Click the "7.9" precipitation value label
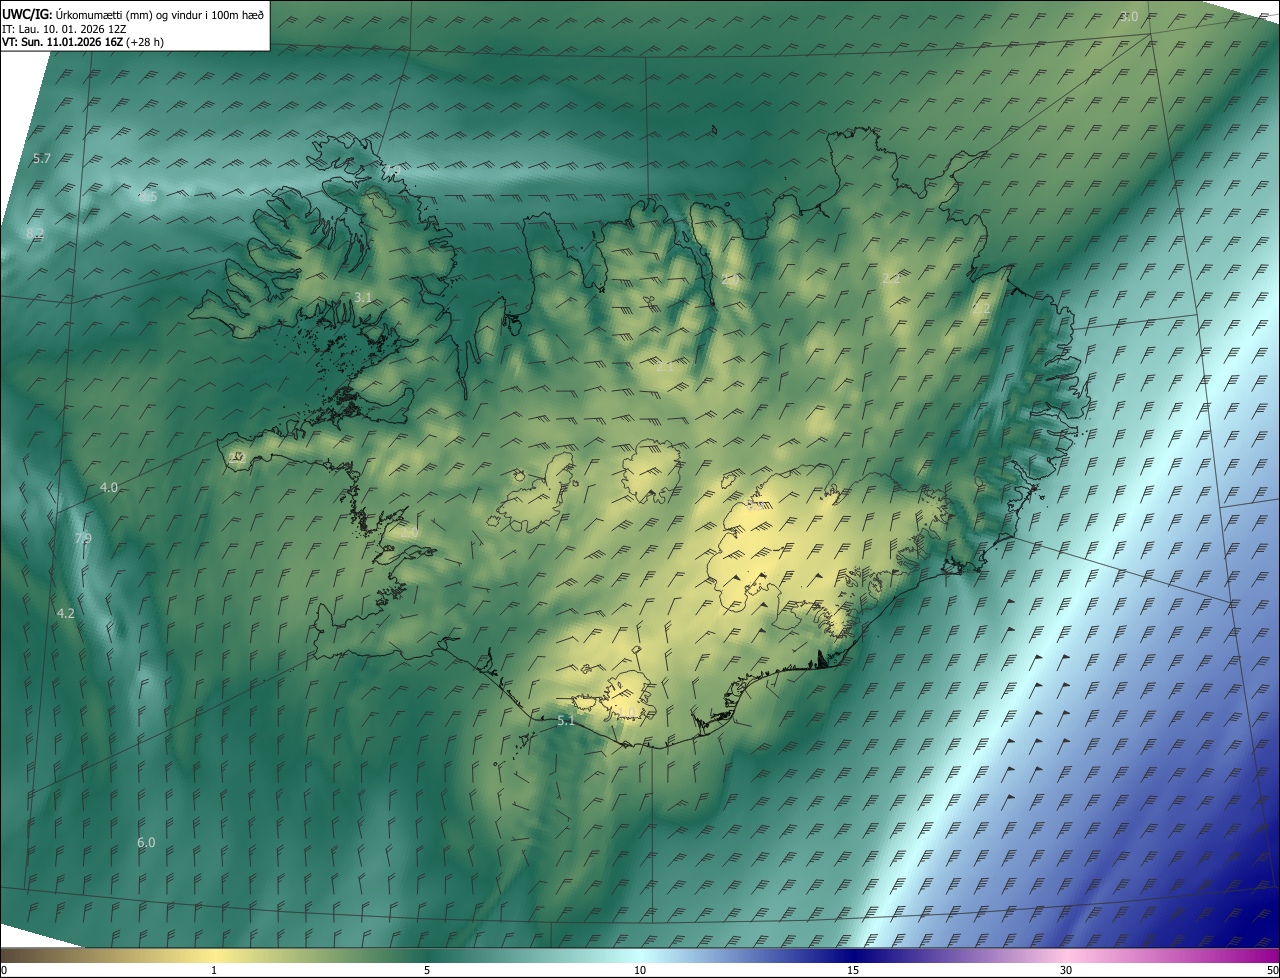This screenshot has height=978, width=1280. tap(83, 539)
